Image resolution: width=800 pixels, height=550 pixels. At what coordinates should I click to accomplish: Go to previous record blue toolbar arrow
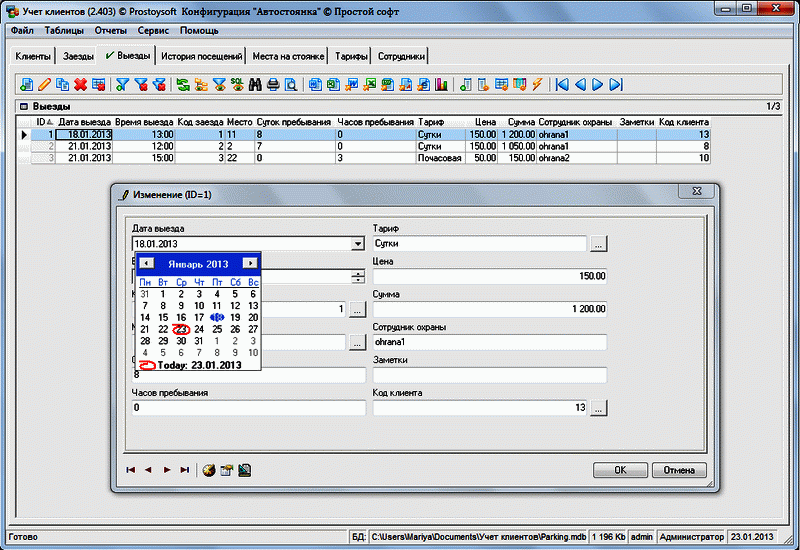[580, 85]
